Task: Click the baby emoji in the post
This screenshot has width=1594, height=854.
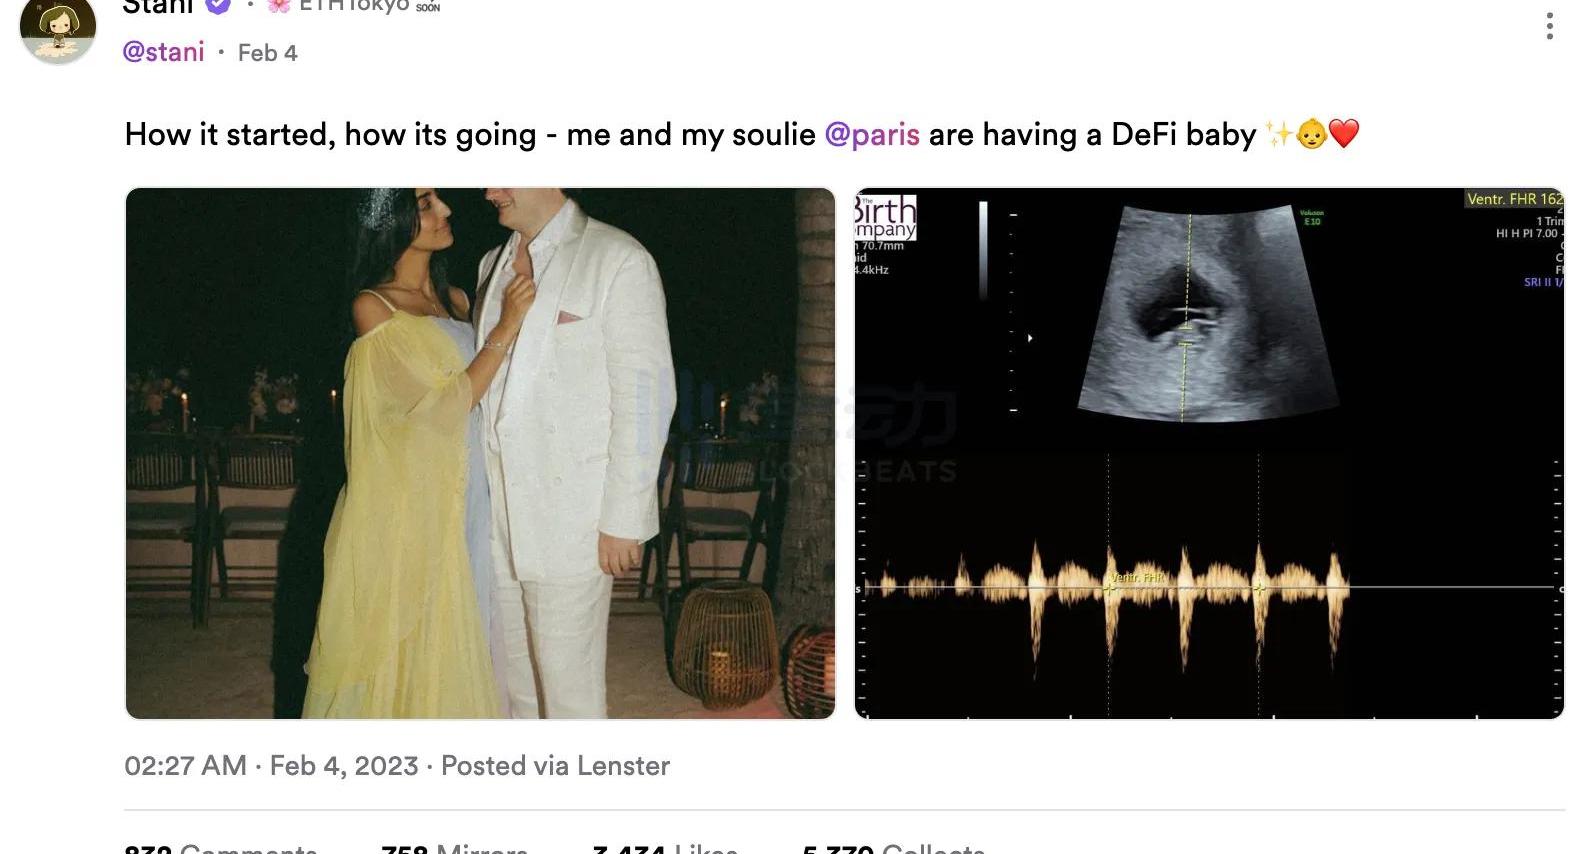Action: pyautogui.click(x=1311, y=134)
